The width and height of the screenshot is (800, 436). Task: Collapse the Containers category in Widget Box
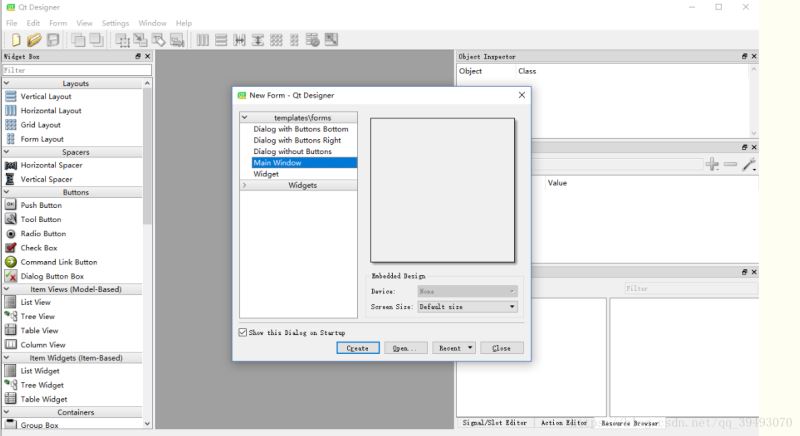click(x=7, y=412)
